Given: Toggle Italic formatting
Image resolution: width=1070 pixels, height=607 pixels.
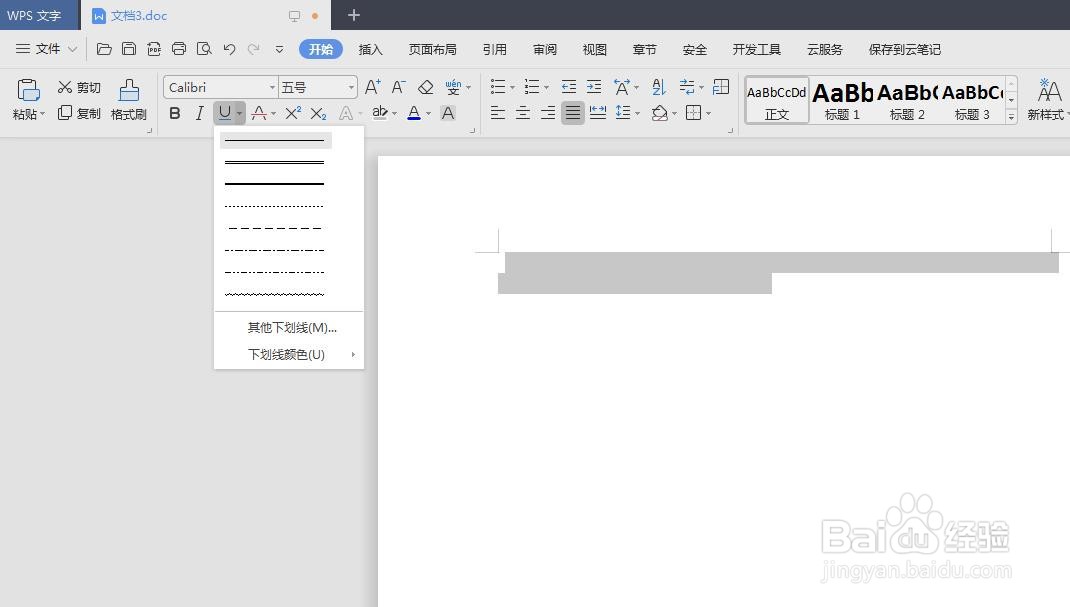Looking at the screenshot, I should click(200, 113).
